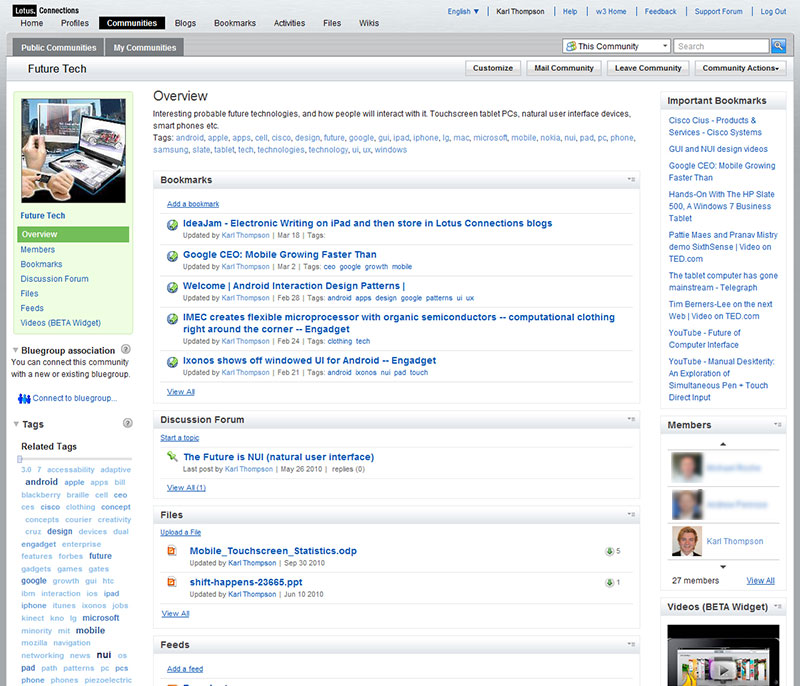Image resolution: width=800 pixels, height=686 pixels.
Task: Click globe icon beside Android Interaction Design Patterns
Action: coord(172,287)
